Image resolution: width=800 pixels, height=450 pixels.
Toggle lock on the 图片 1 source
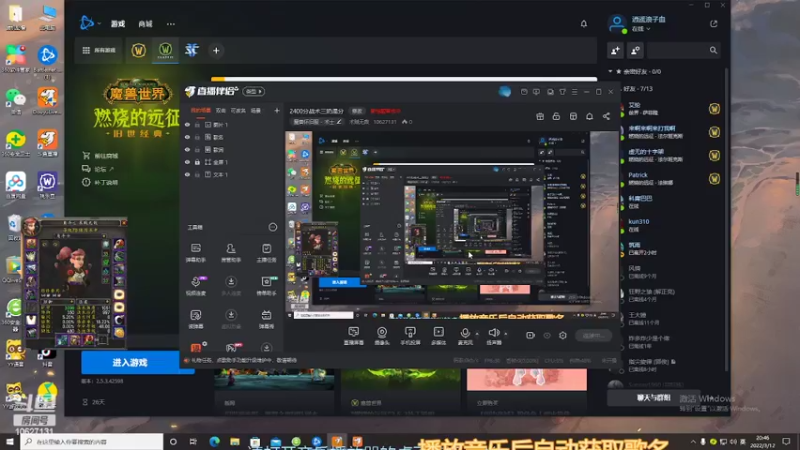click(197, 124)
